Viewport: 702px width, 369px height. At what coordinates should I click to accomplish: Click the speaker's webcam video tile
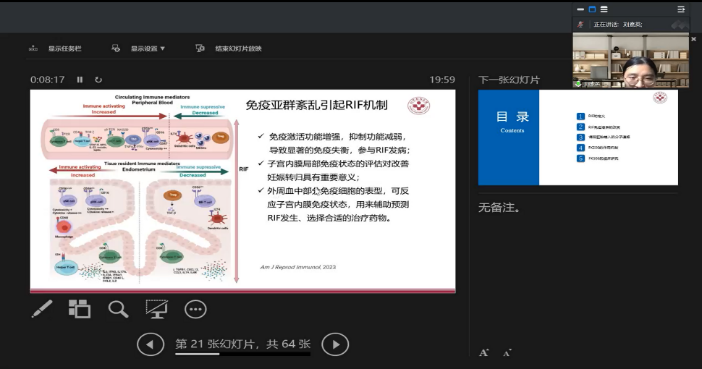point(631,60)
